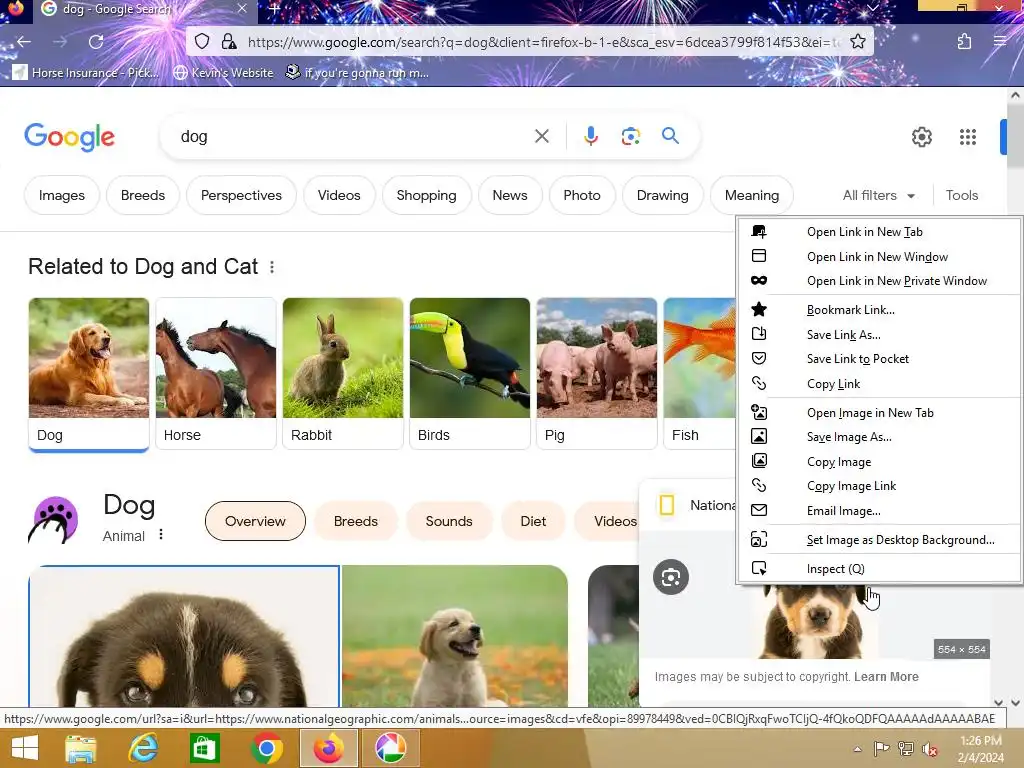Choose Open Link in New Tab
The image size is (1024, 768).
point(879,232)
